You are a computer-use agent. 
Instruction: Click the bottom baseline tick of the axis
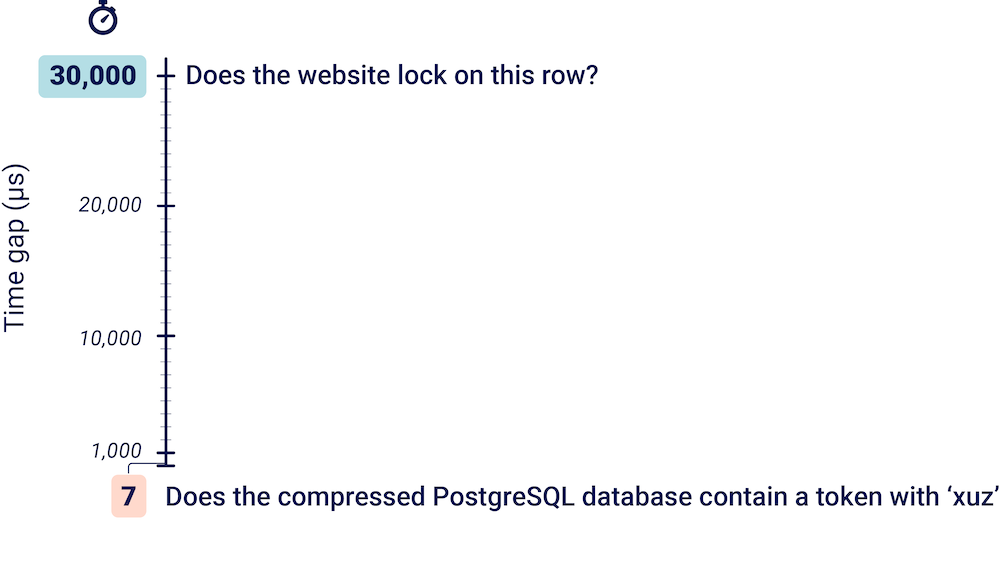click(x=166, y=465)
